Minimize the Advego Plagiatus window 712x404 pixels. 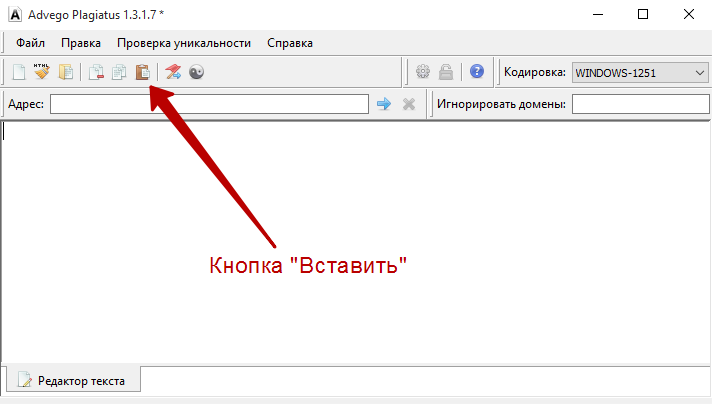click(598, 15)
